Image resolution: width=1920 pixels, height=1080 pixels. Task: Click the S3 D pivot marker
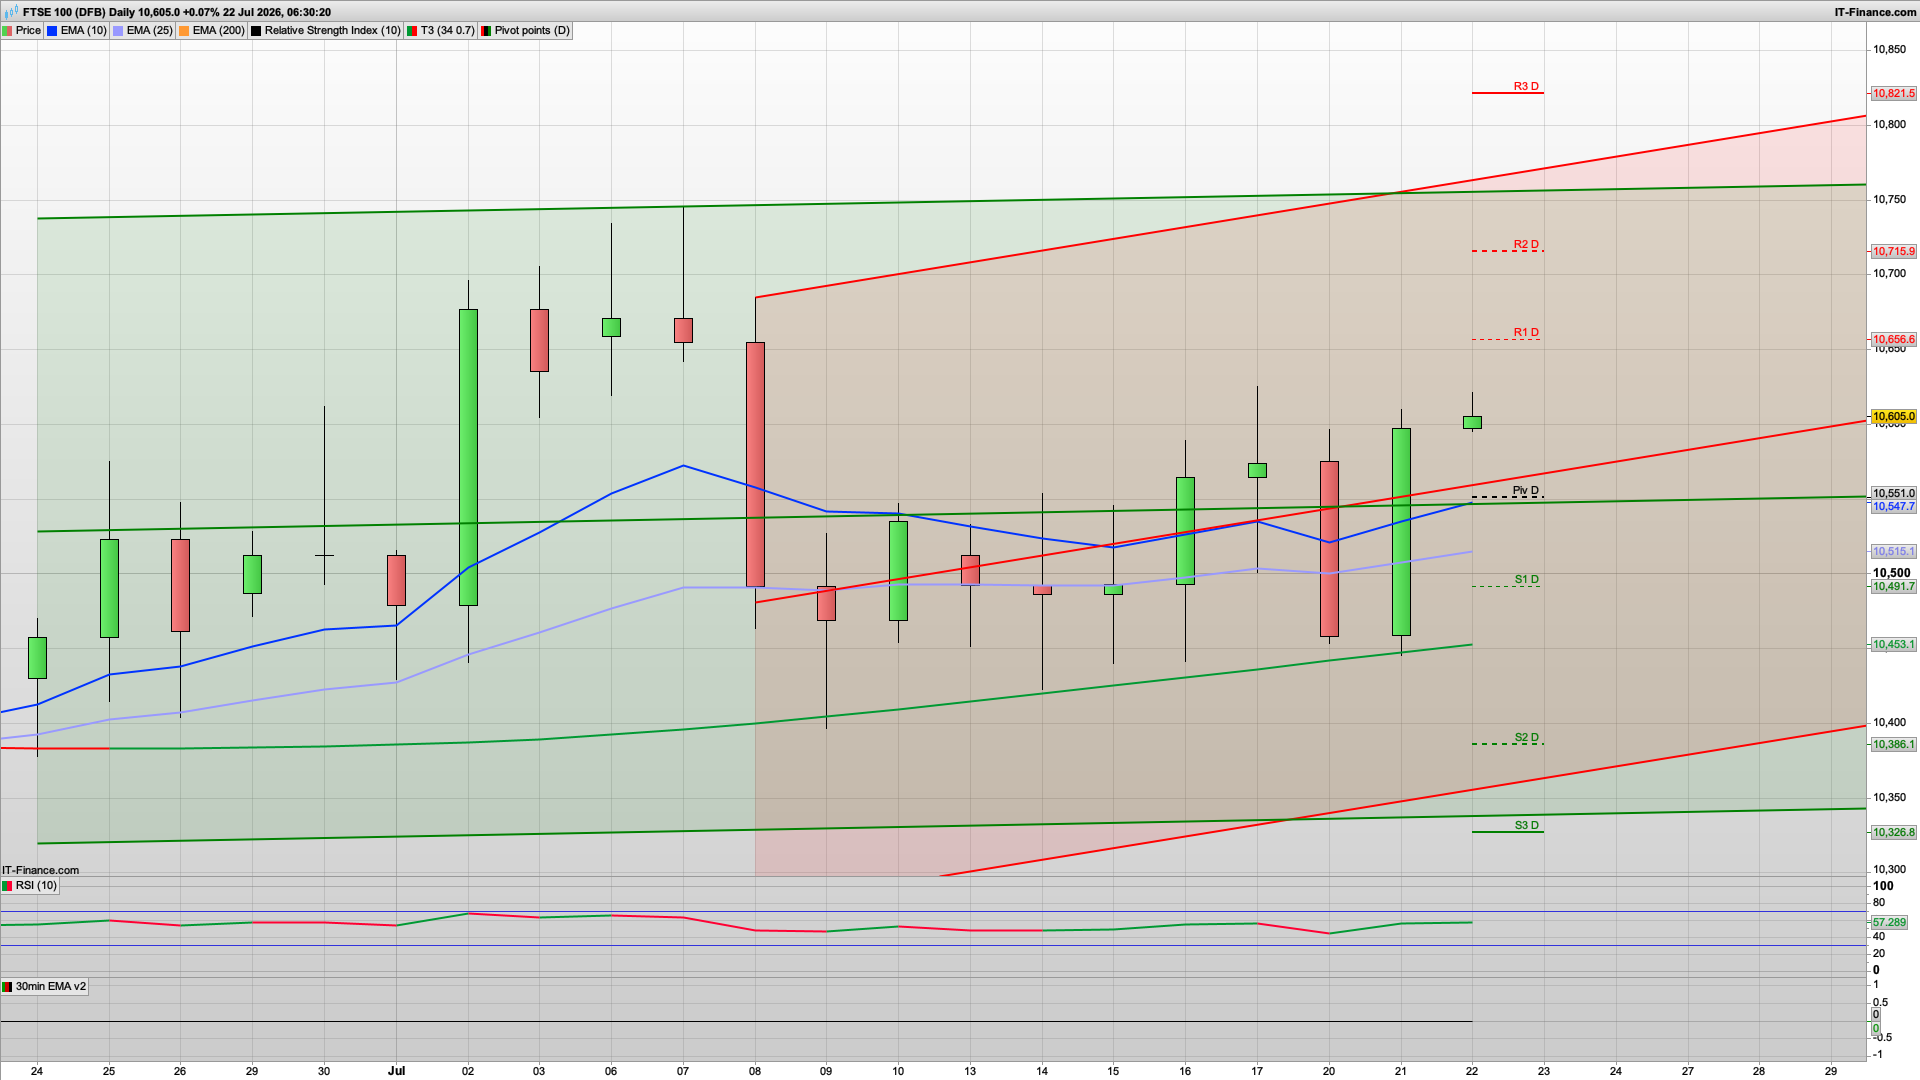point(1526,826)
